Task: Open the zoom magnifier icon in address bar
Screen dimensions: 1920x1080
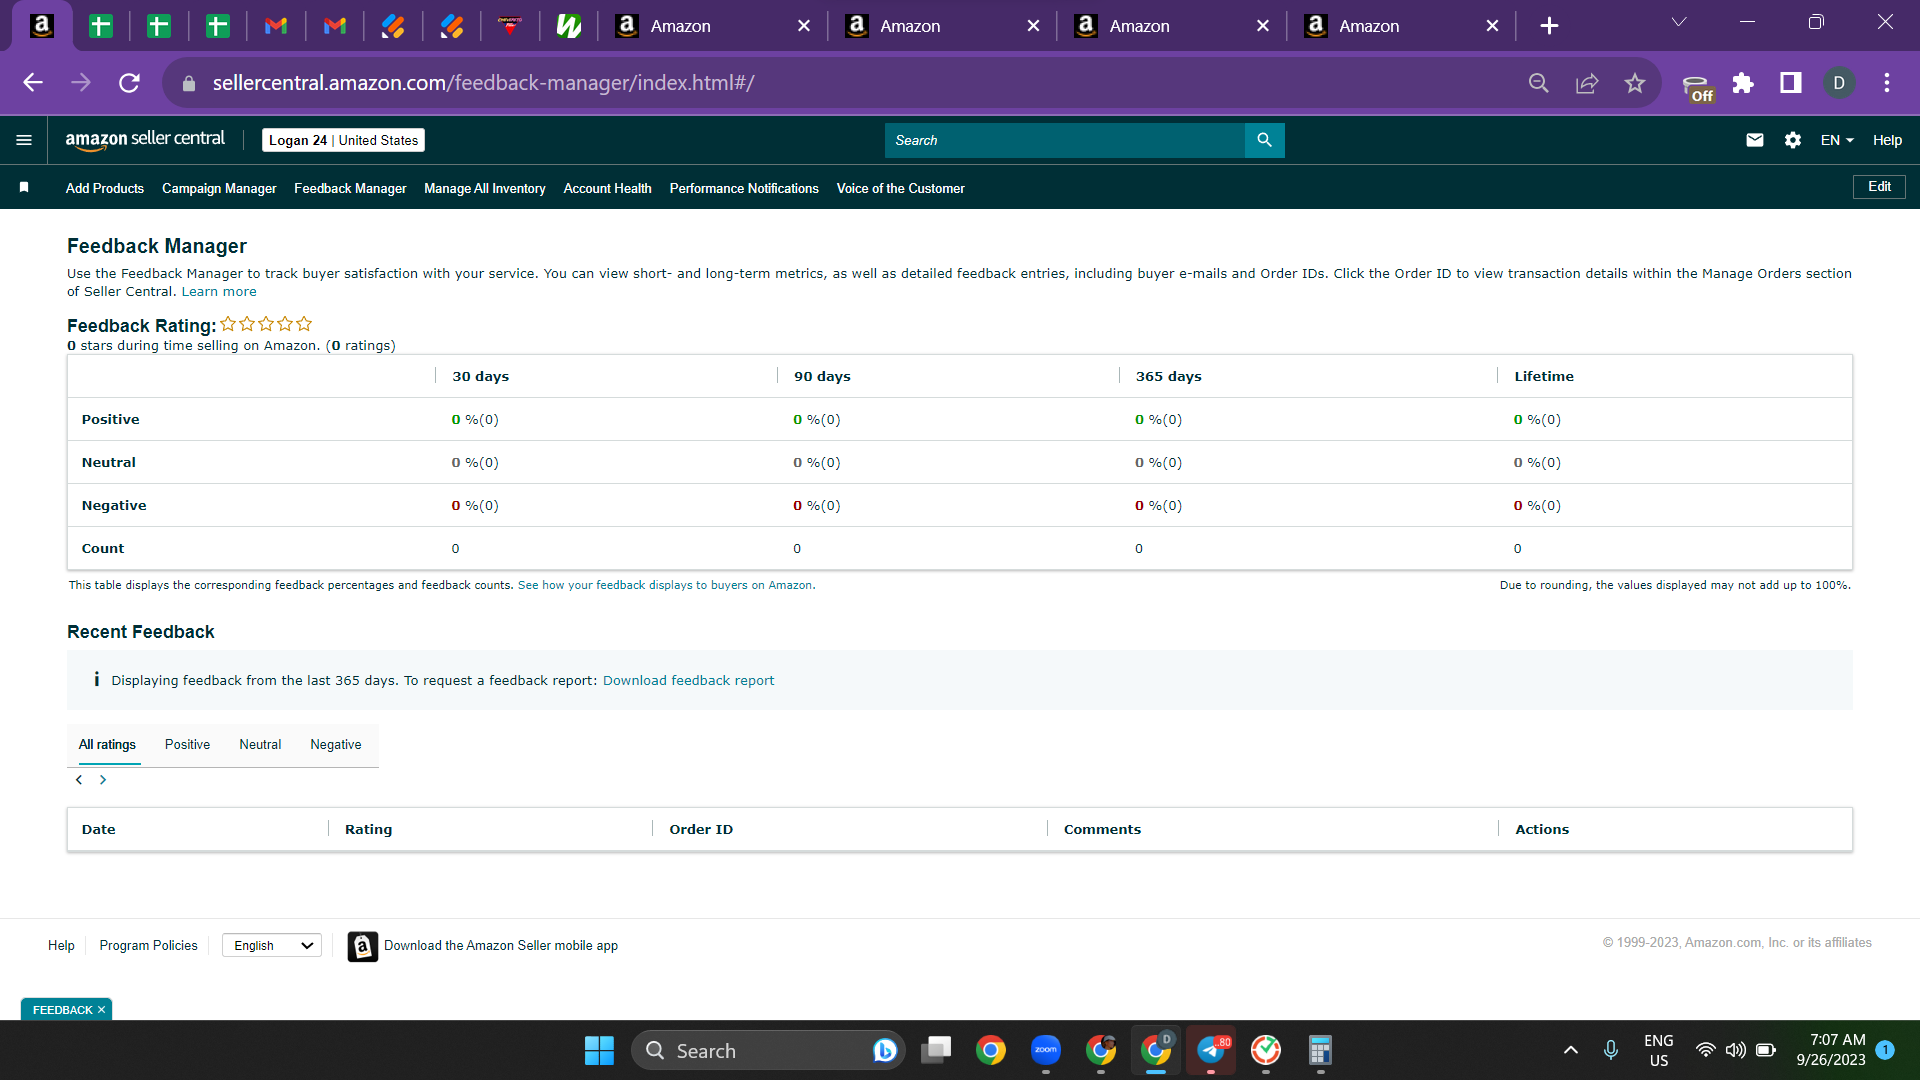Action: click(1539, 83)
